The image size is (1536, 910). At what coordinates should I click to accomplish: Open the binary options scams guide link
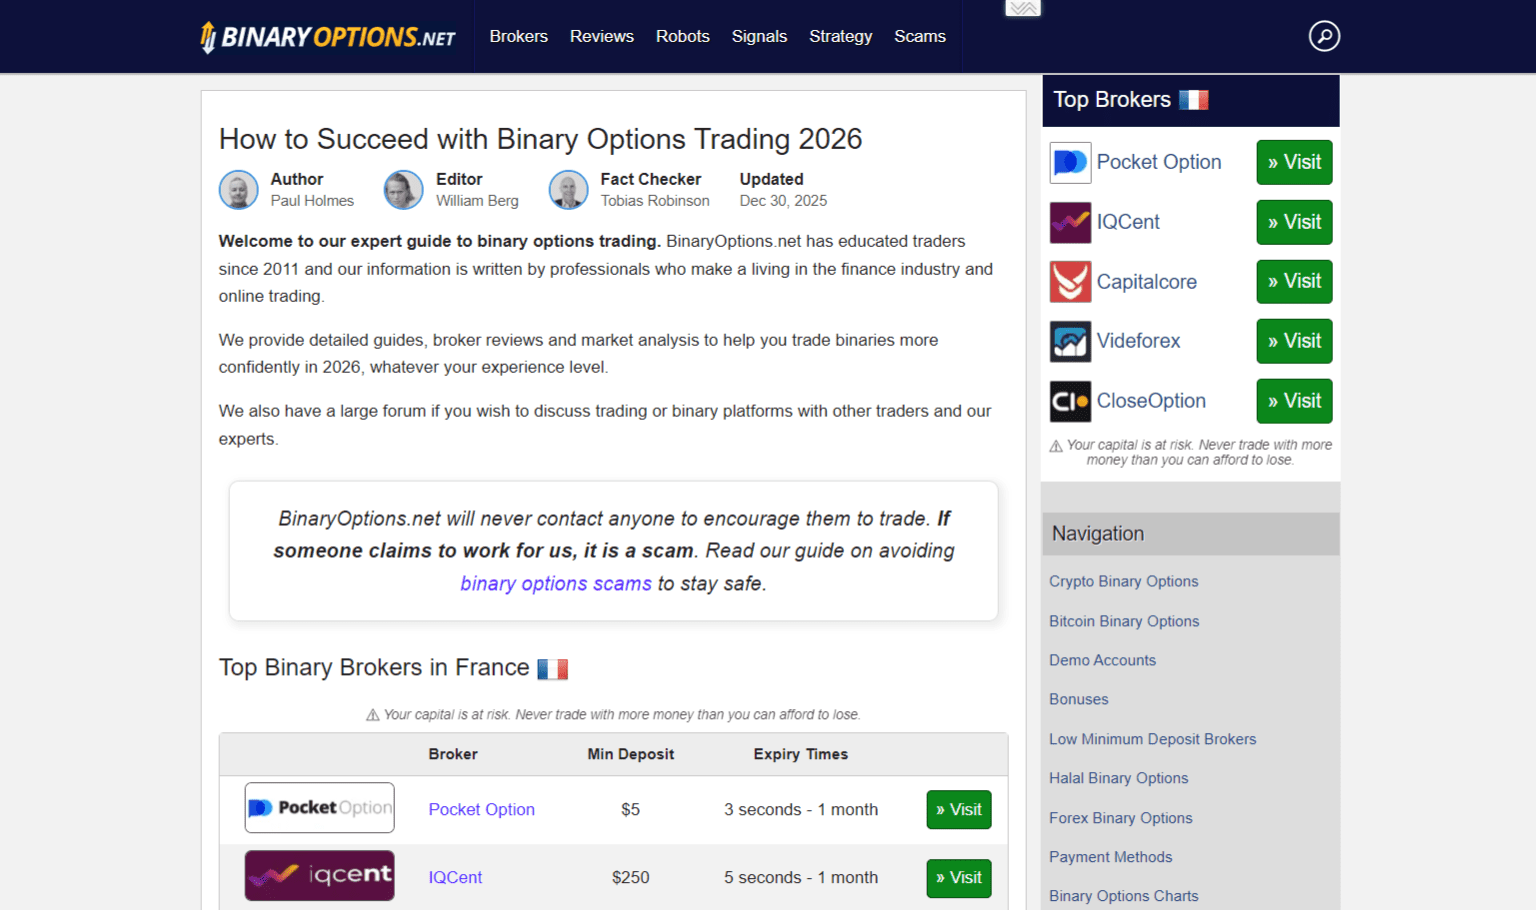(555, 583)
